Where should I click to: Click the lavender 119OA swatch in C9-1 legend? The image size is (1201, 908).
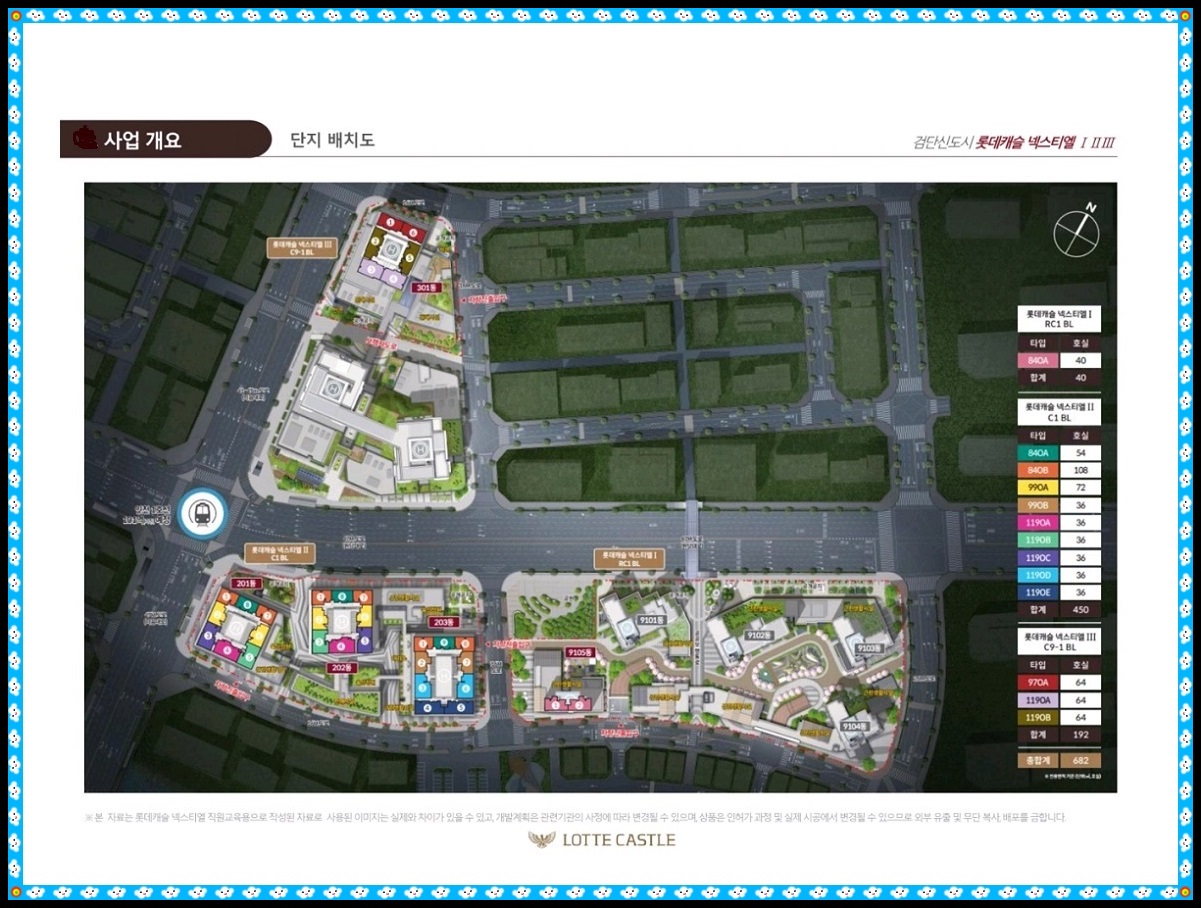click(1039, 699)
